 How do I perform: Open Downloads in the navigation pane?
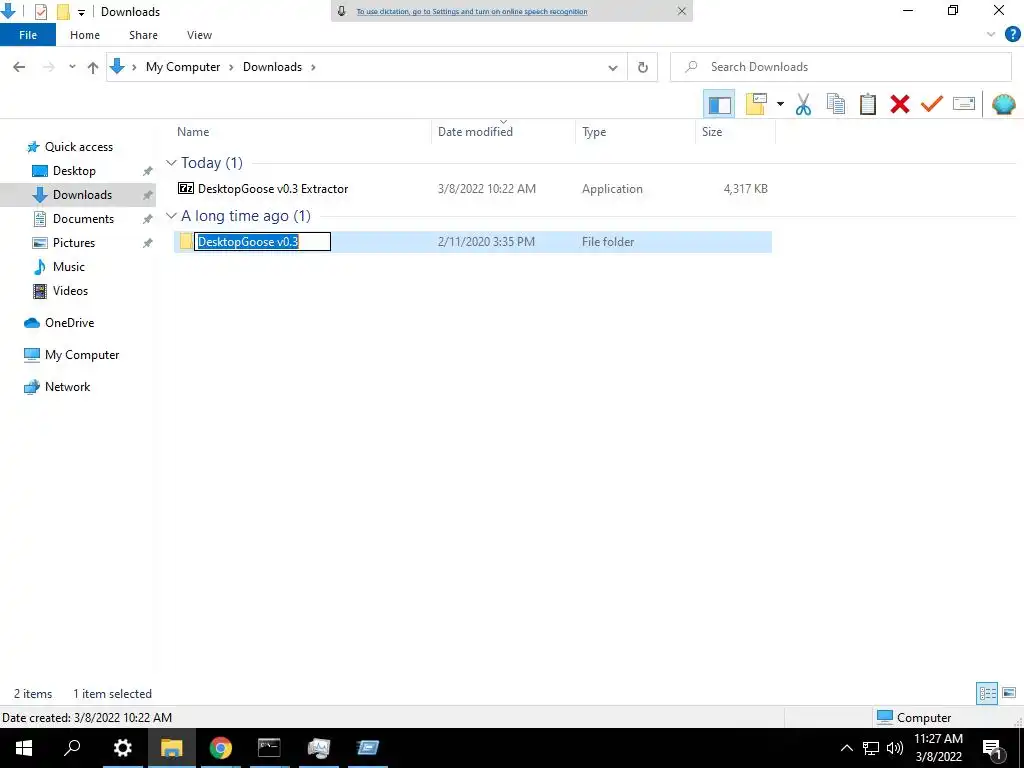click(x=82, y=195)
